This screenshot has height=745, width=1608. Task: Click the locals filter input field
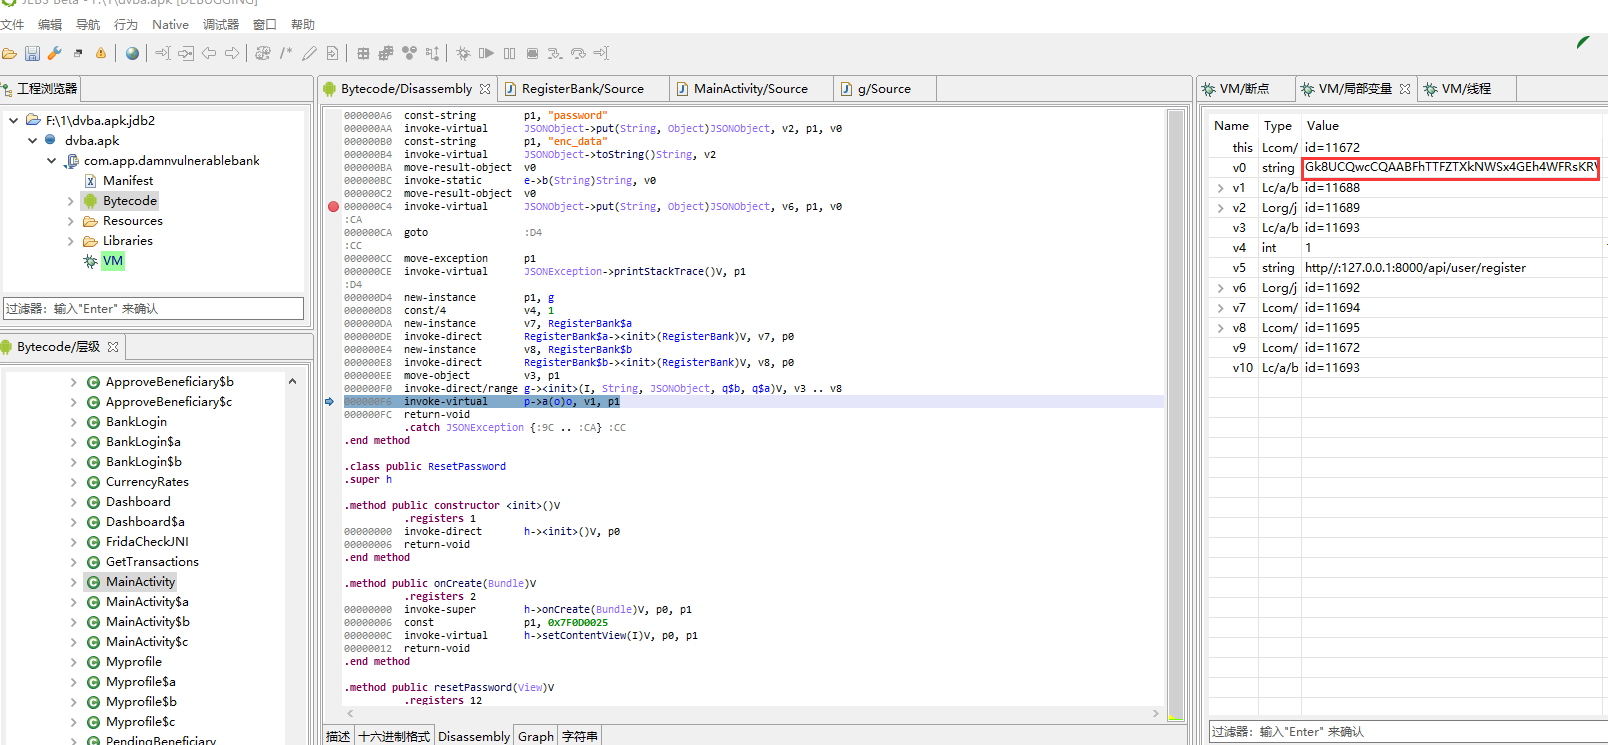(x=1408, y=732)
